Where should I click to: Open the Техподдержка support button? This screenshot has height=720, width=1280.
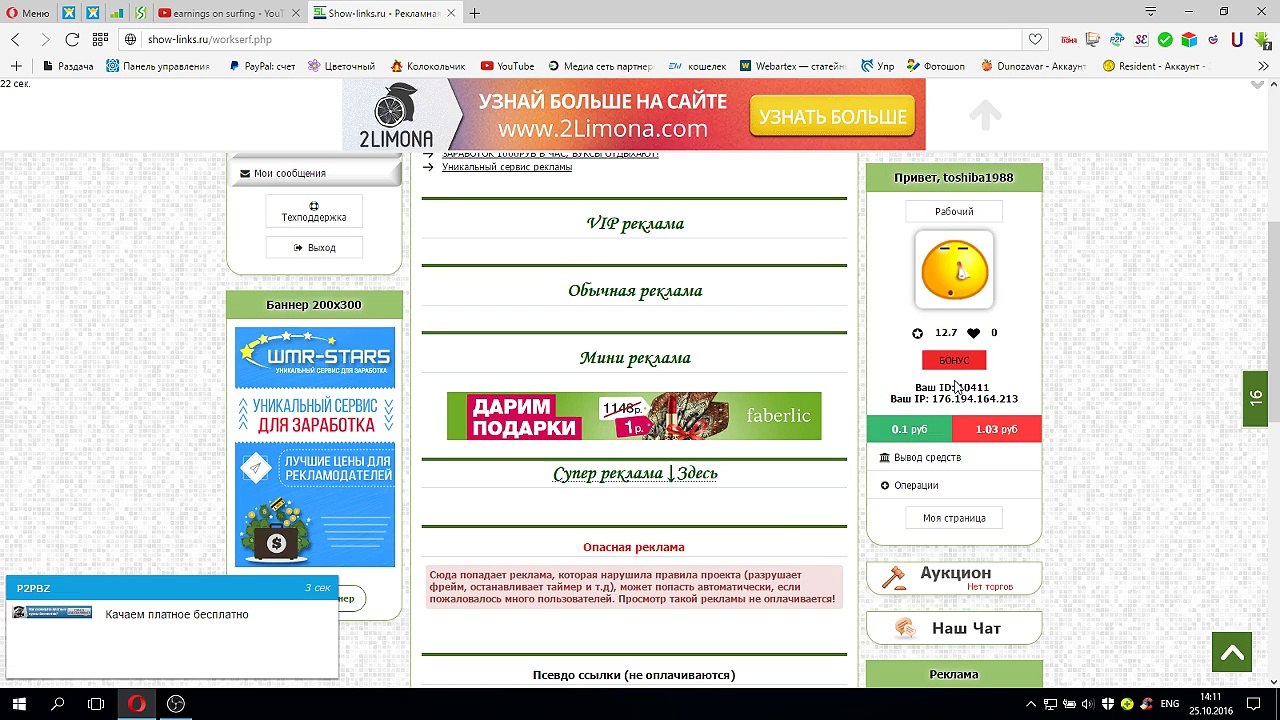[314, 211]
